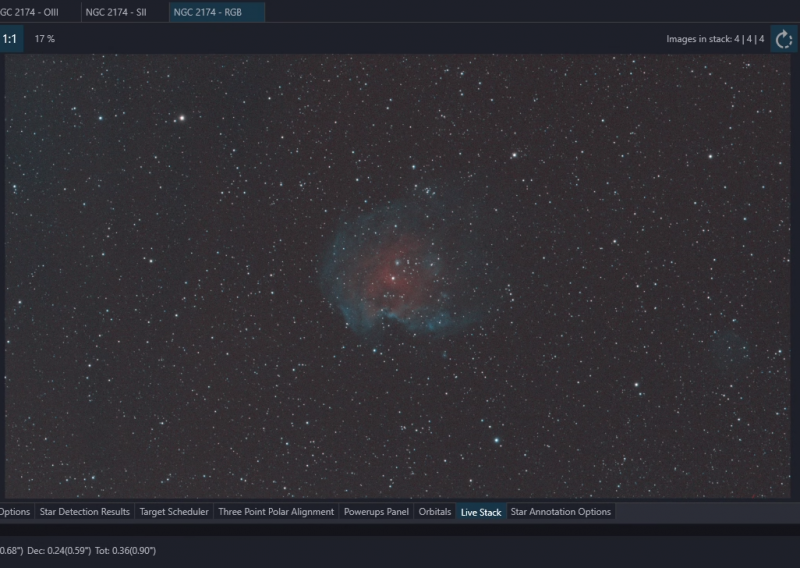Click the Images in stack counter
This screenshot has width=800, height=568.
pyautogui.click(x=715, y=39)
